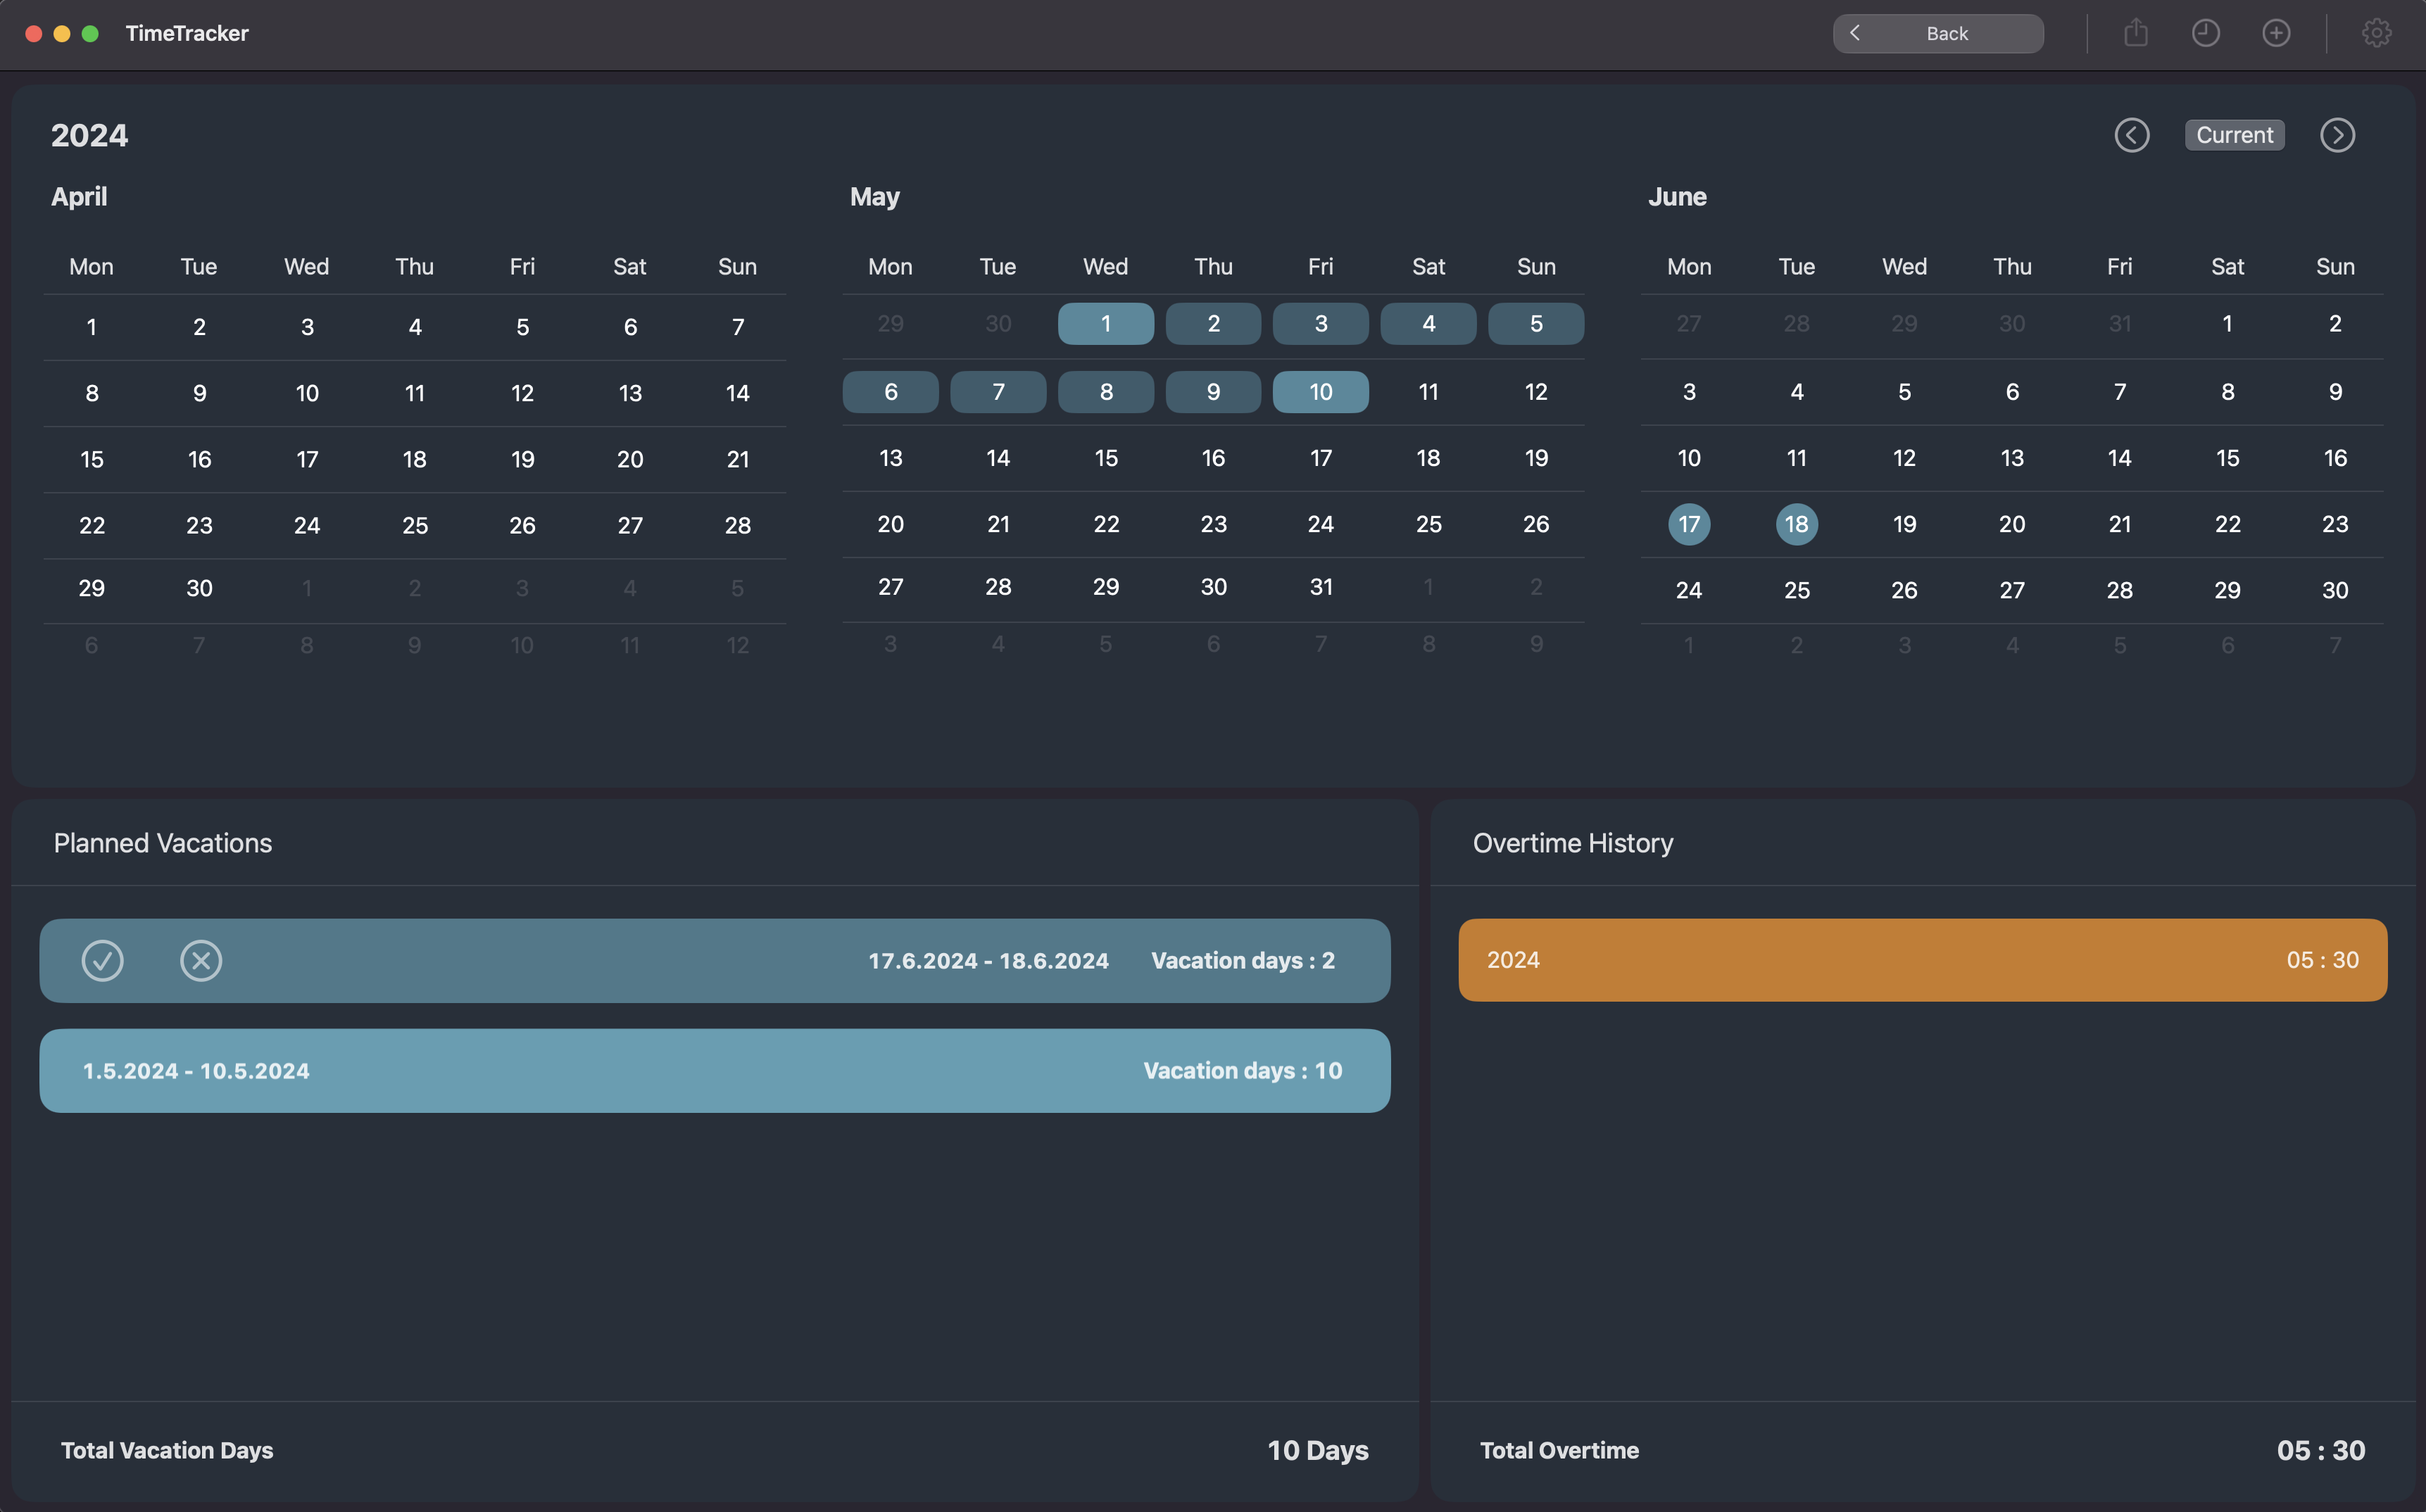Click the 2024 year heading
2426x1512 pixels.
(90, 135)
